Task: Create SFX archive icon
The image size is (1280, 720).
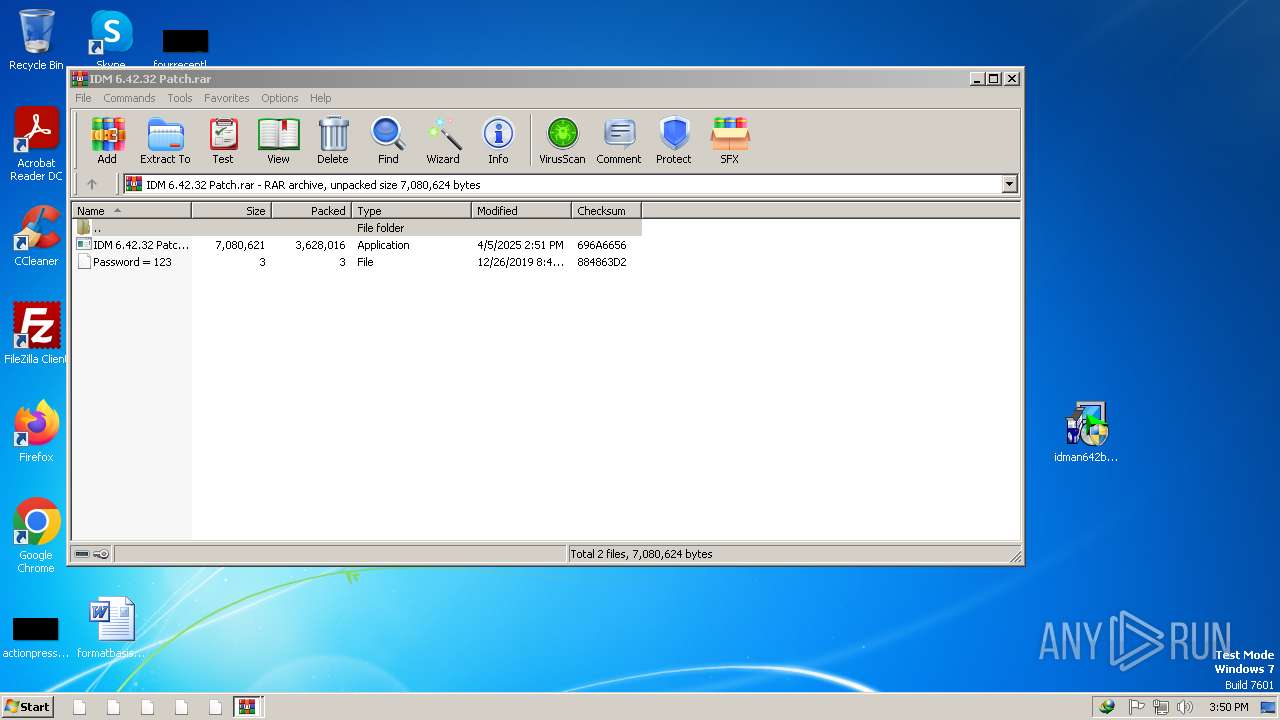Action: [x=730, y=140]
